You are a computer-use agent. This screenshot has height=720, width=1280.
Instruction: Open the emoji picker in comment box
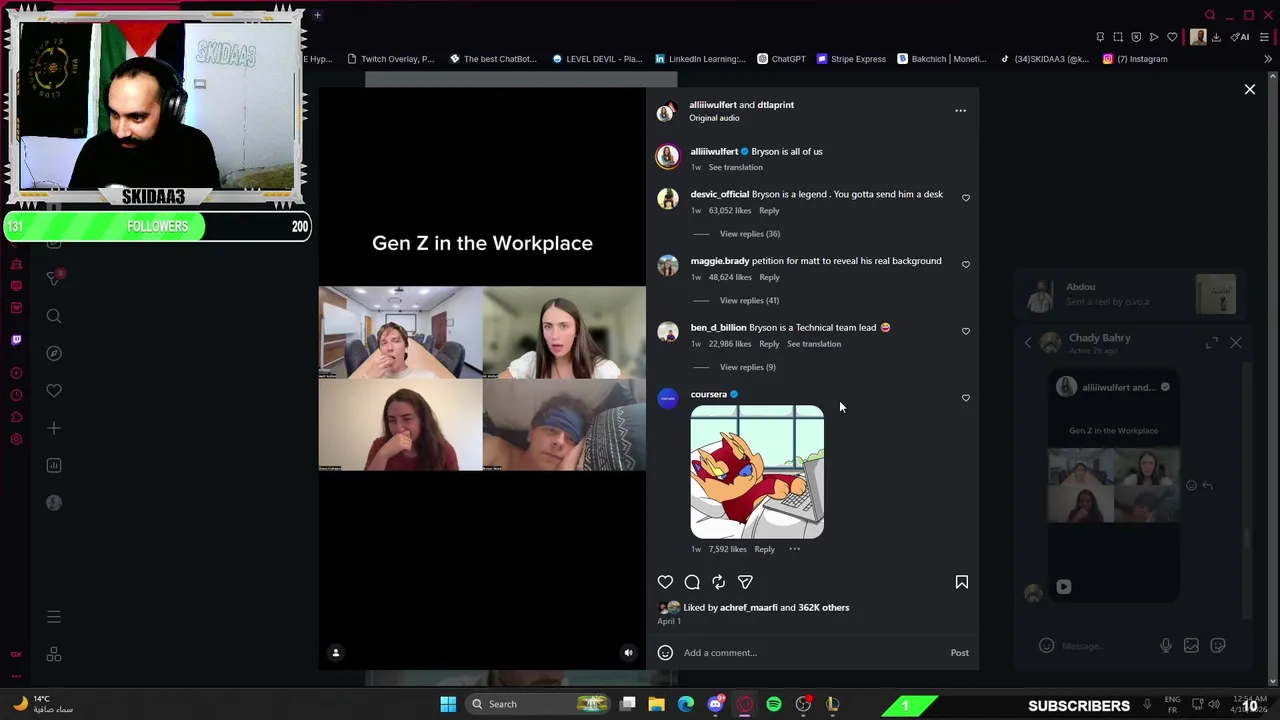click(x=665, y=653)
